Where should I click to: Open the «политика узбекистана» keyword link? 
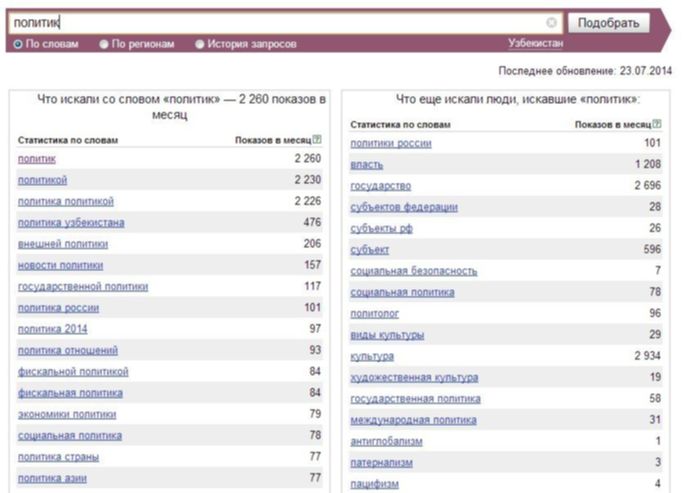click(71, 222)
